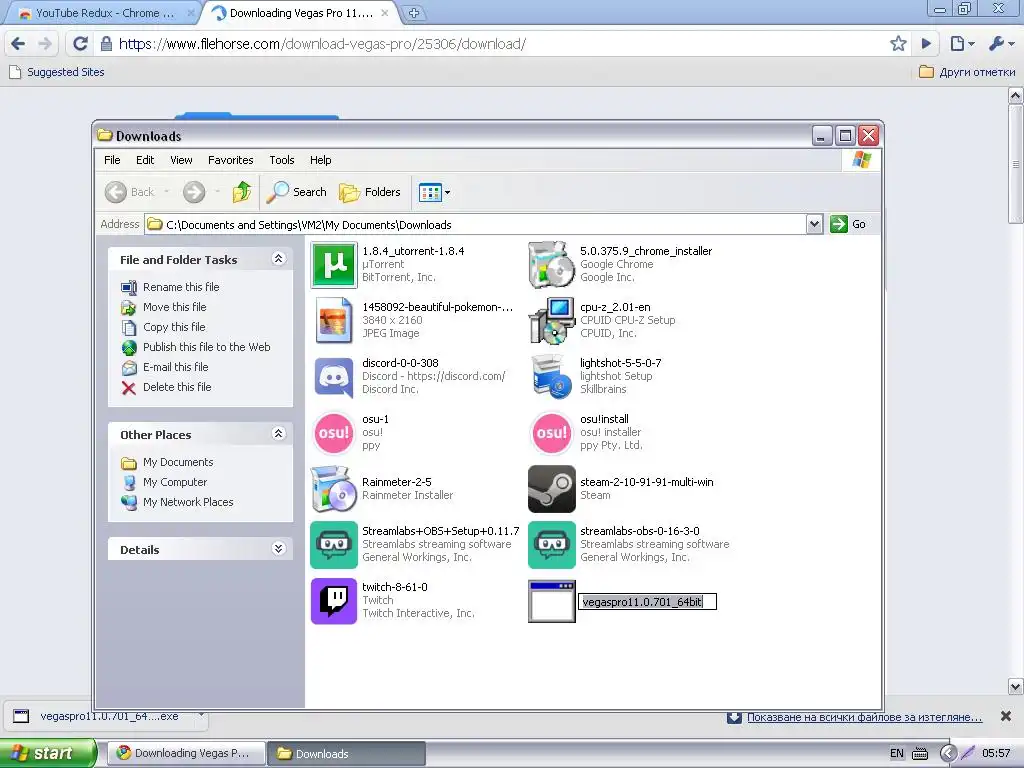Open the Help menu
The image size is (1024, 768).
(x=320, y=160)
